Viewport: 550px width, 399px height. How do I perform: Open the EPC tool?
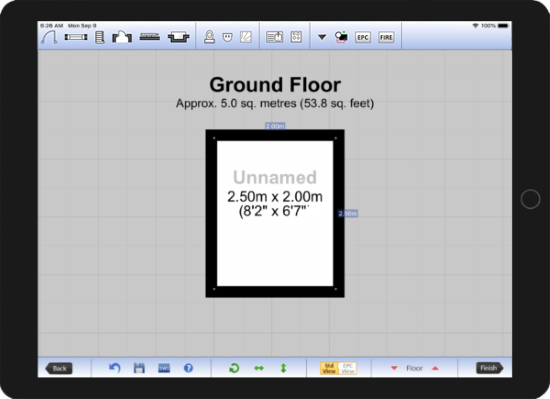tap(363, 37)
